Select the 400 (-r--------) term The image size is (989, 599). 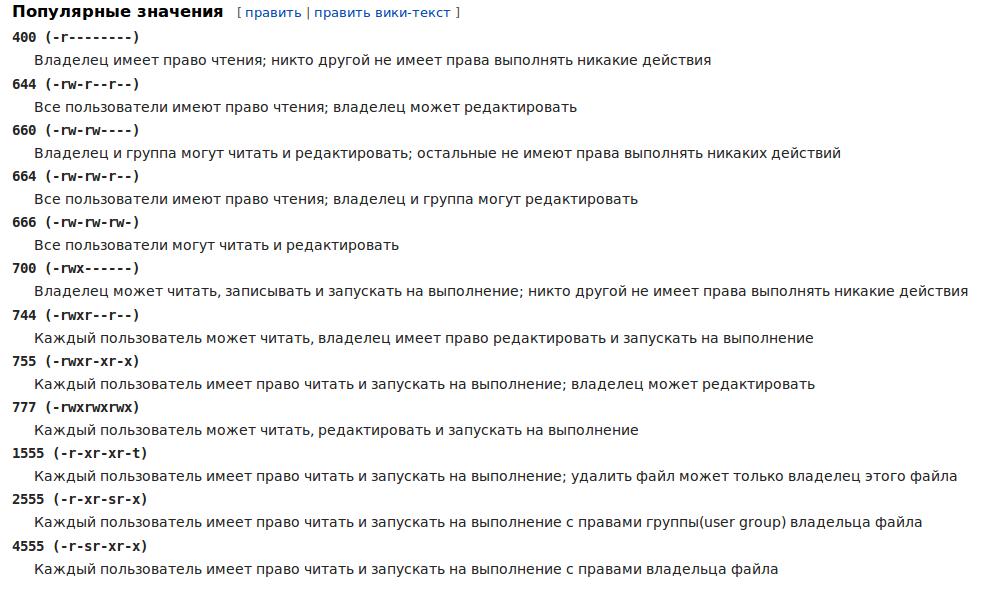point(76,37)
